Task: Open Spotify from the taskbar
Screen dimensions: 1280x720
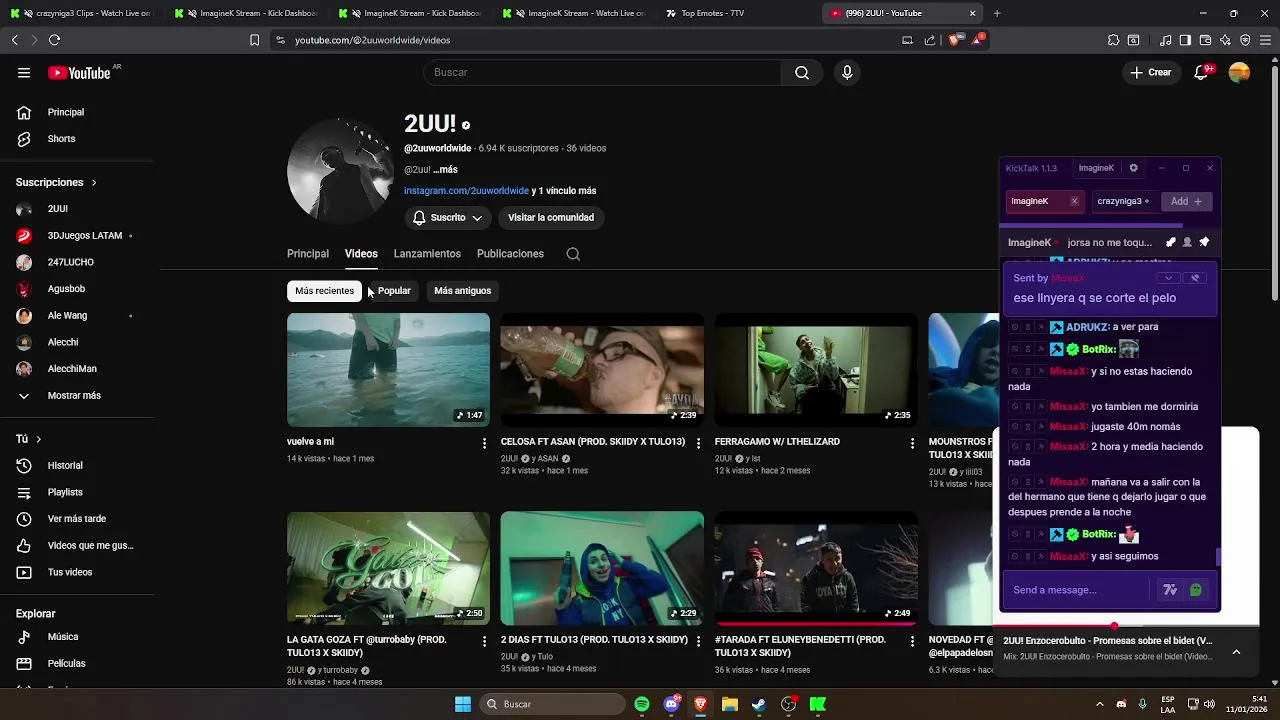Action: tap(642, 704)
